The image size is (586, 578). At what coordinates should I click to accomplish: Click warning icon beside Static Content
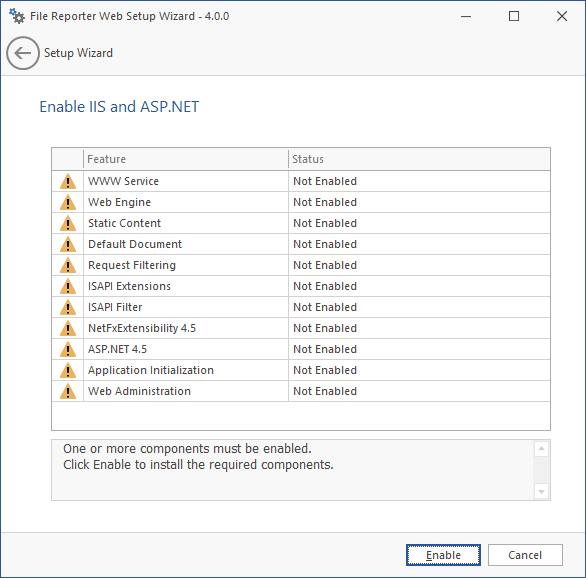68,223
